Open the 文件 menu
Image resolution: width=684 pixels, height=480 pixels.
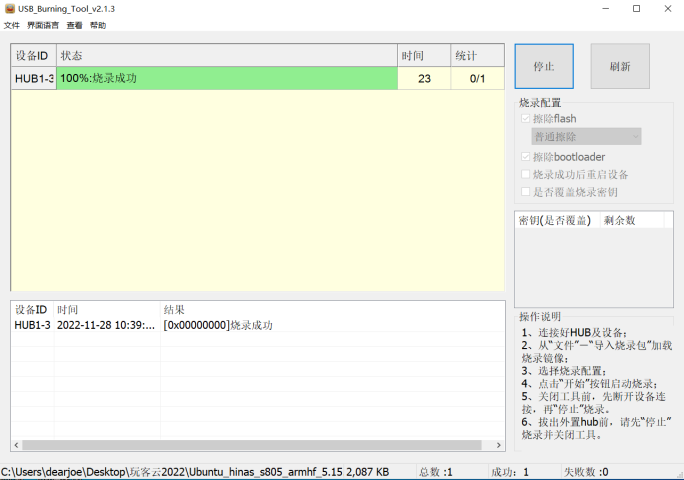pyautogui.click(x=12, y=25)
